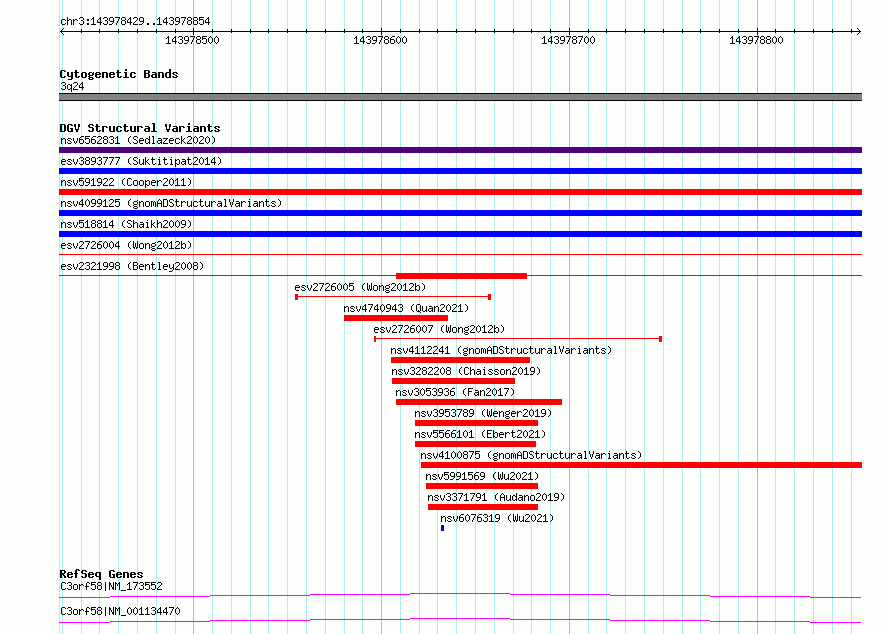This screenshot has width=890, height=634.
Task: Click the 143978700 ruler position label
Action: (568, 40)
